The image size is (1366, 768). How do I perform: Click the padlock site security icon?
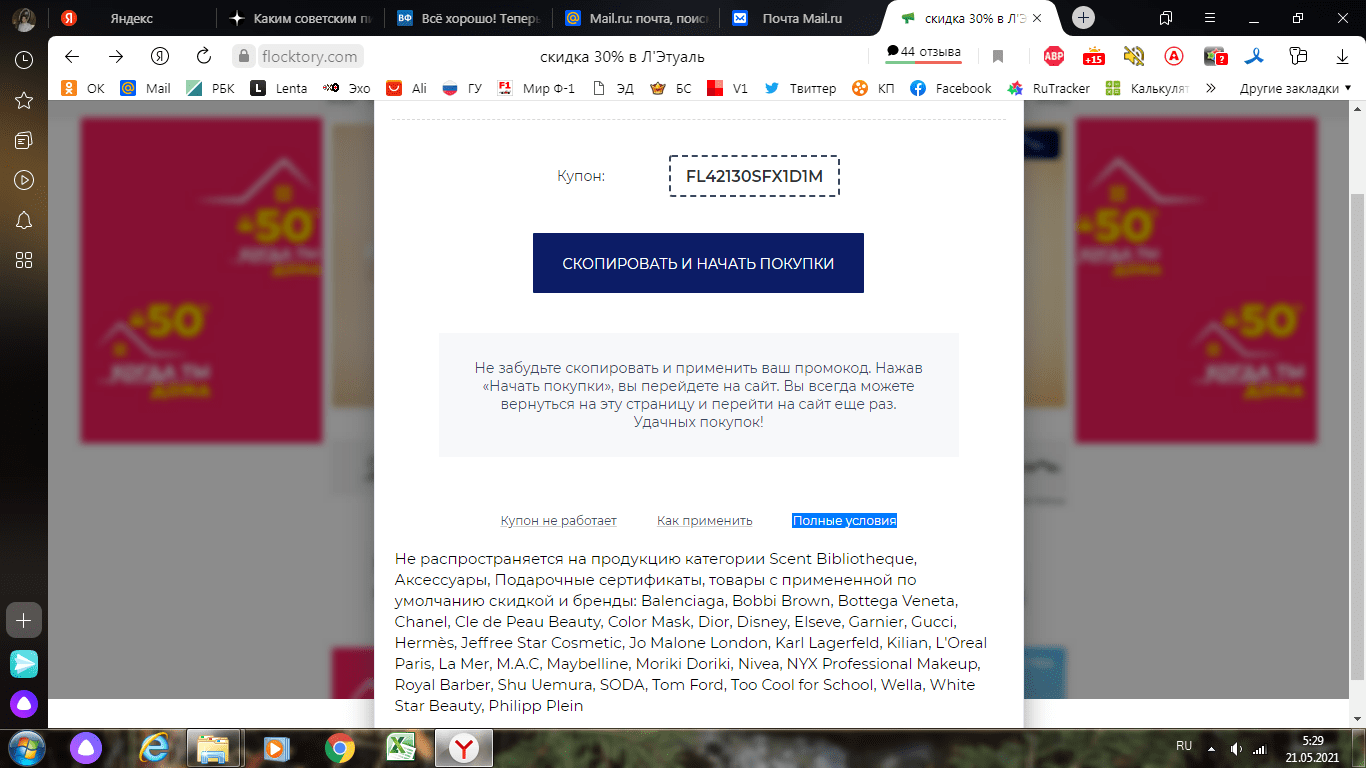click(x=243, y=56)
